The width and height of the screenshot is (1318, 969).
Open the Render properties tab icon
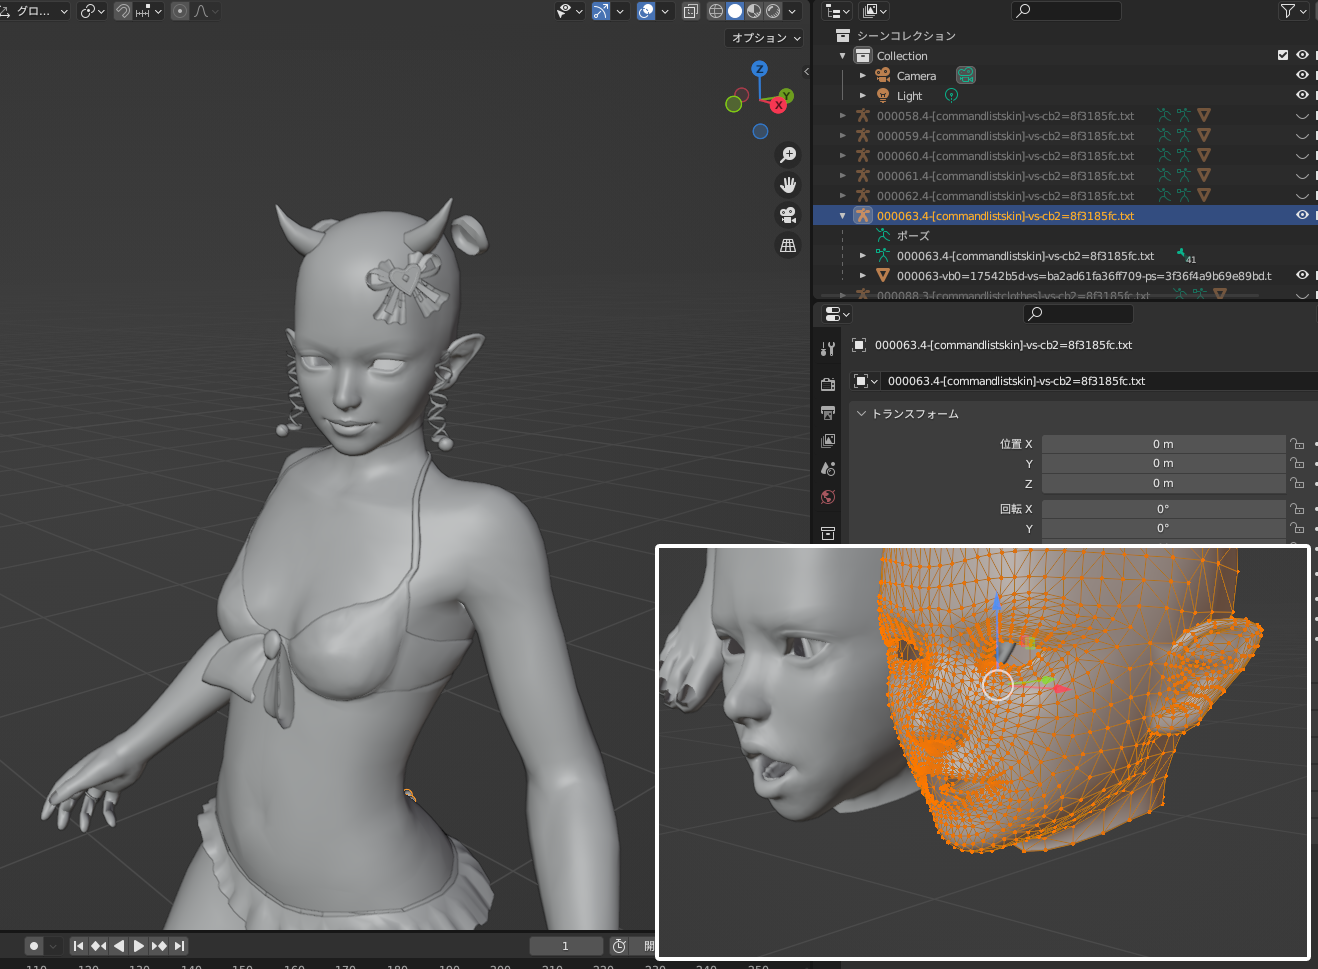(x=828, y=385)
